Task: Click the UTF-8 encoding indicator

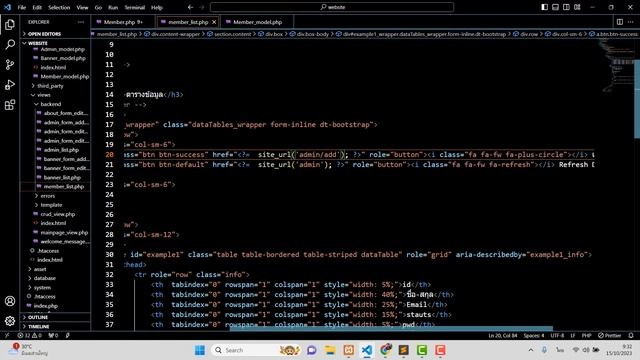Action: [x=557, y=336]
